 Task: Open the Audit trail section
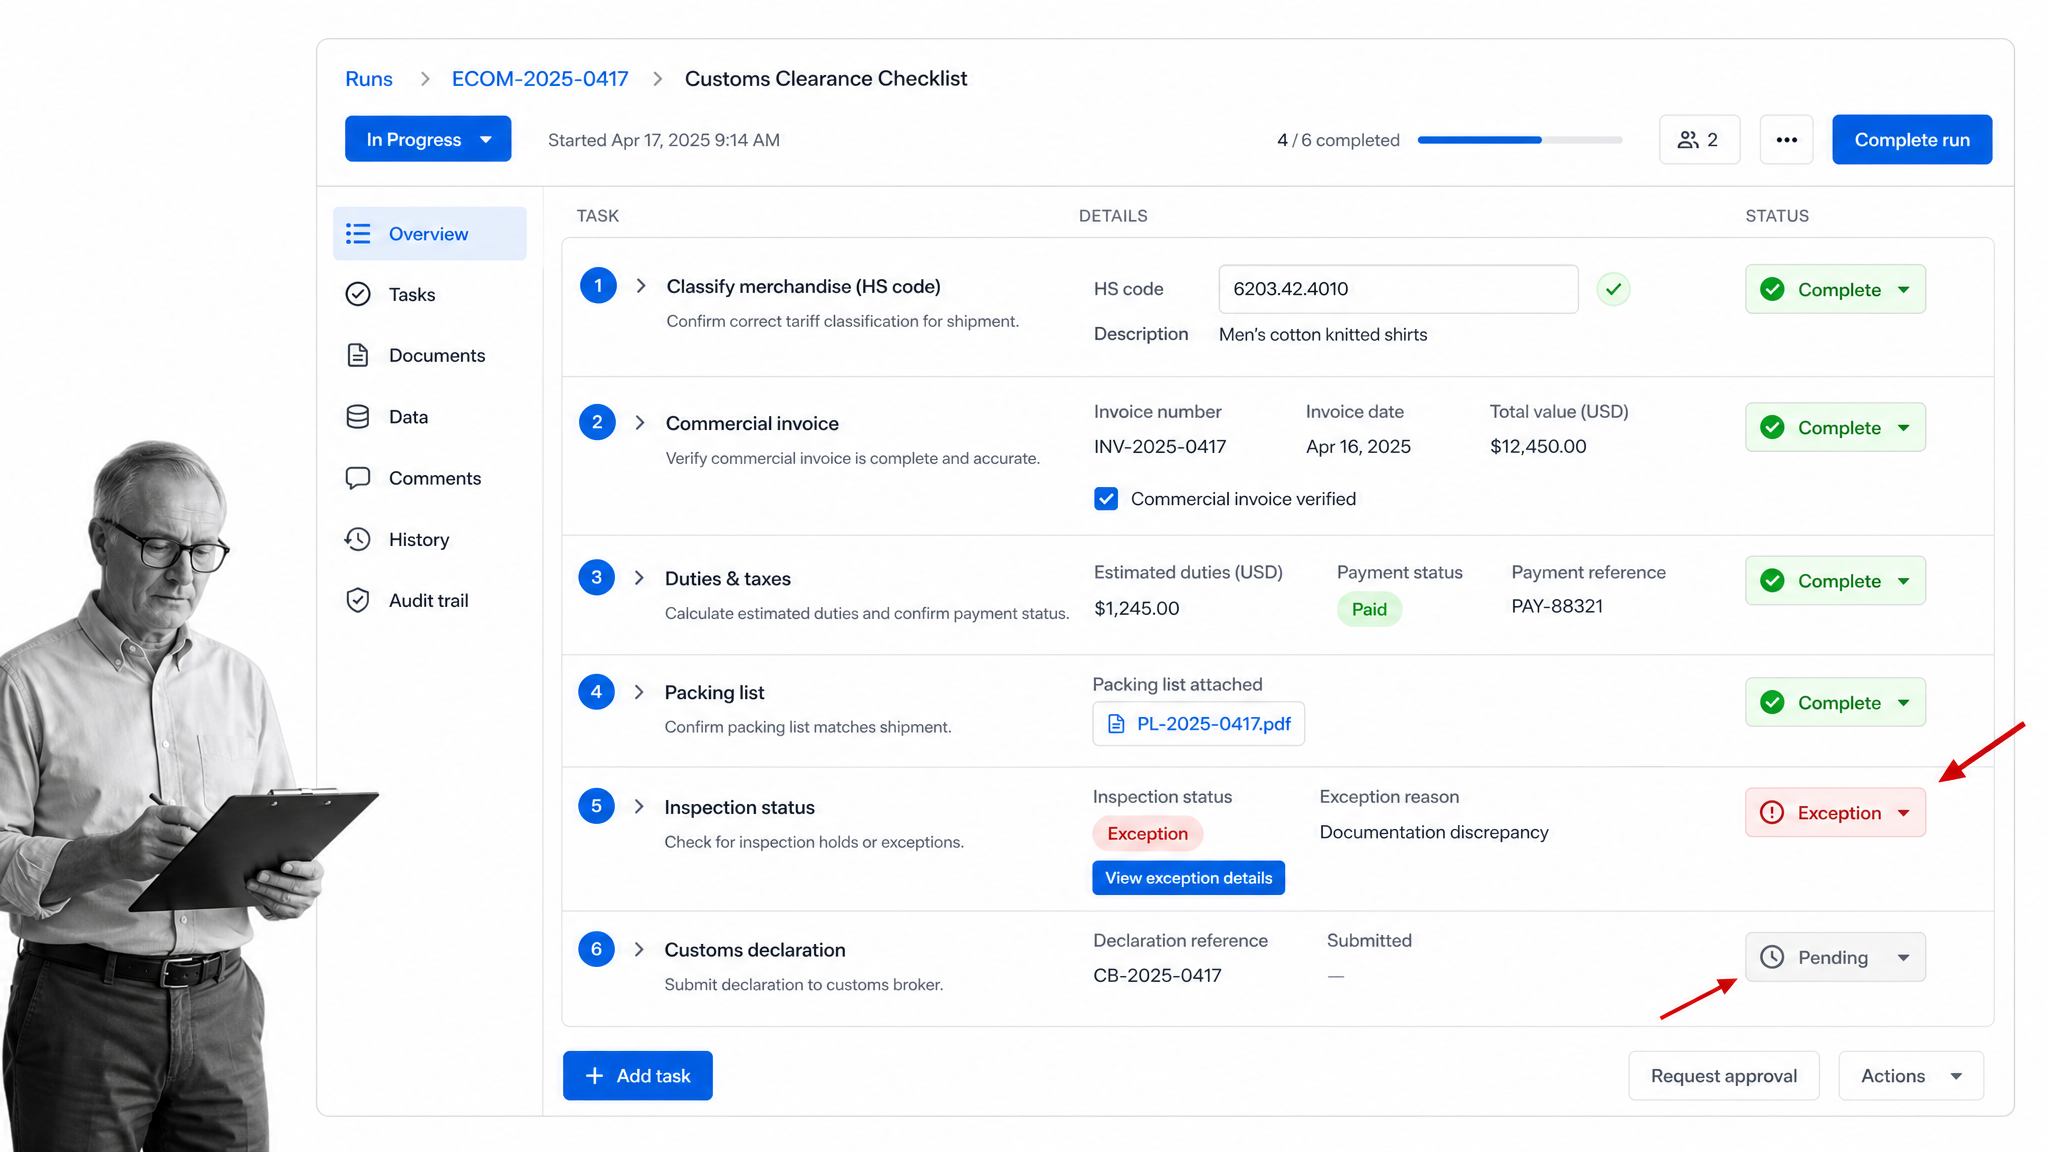(x=429, y=601)
